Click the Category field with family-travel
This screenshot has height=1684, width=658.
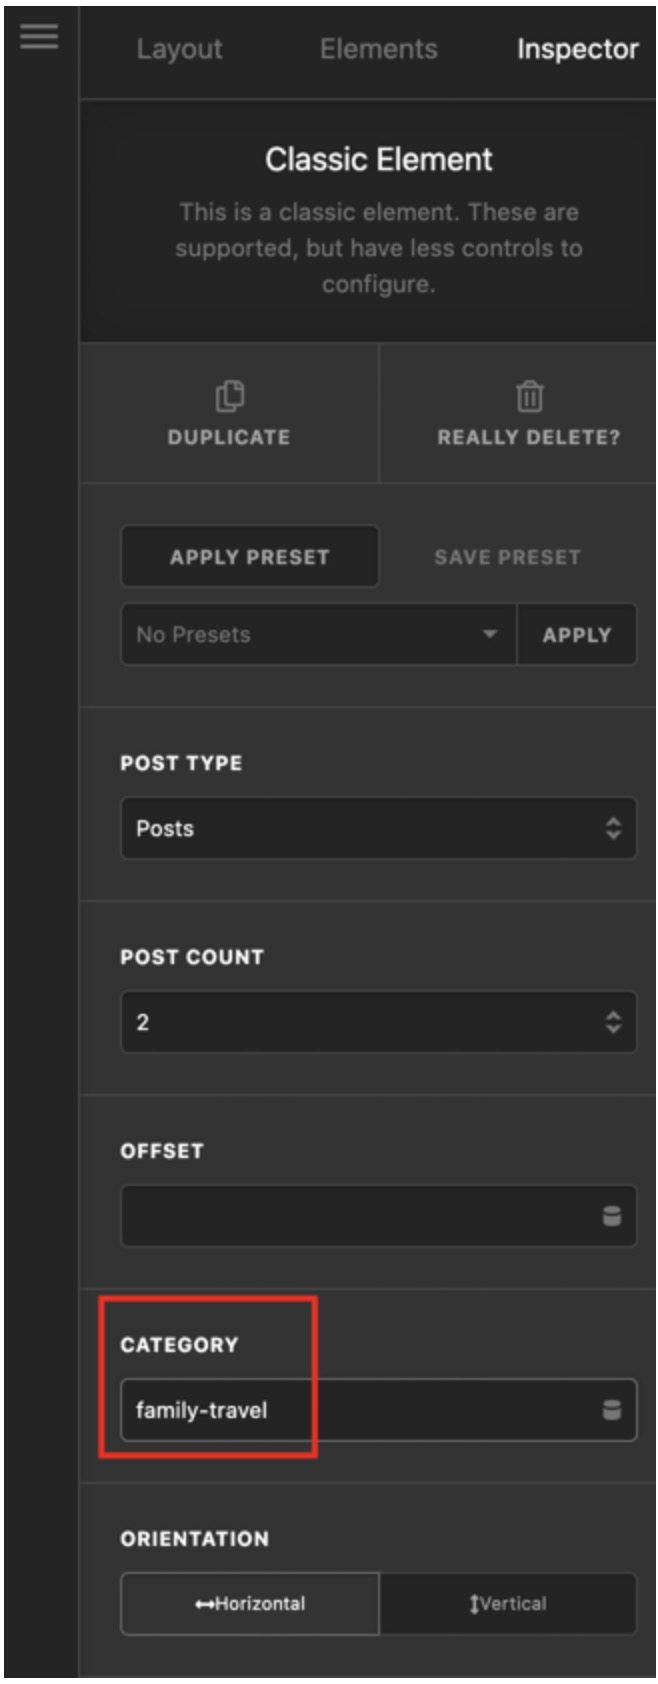(x=378, y=1410)
